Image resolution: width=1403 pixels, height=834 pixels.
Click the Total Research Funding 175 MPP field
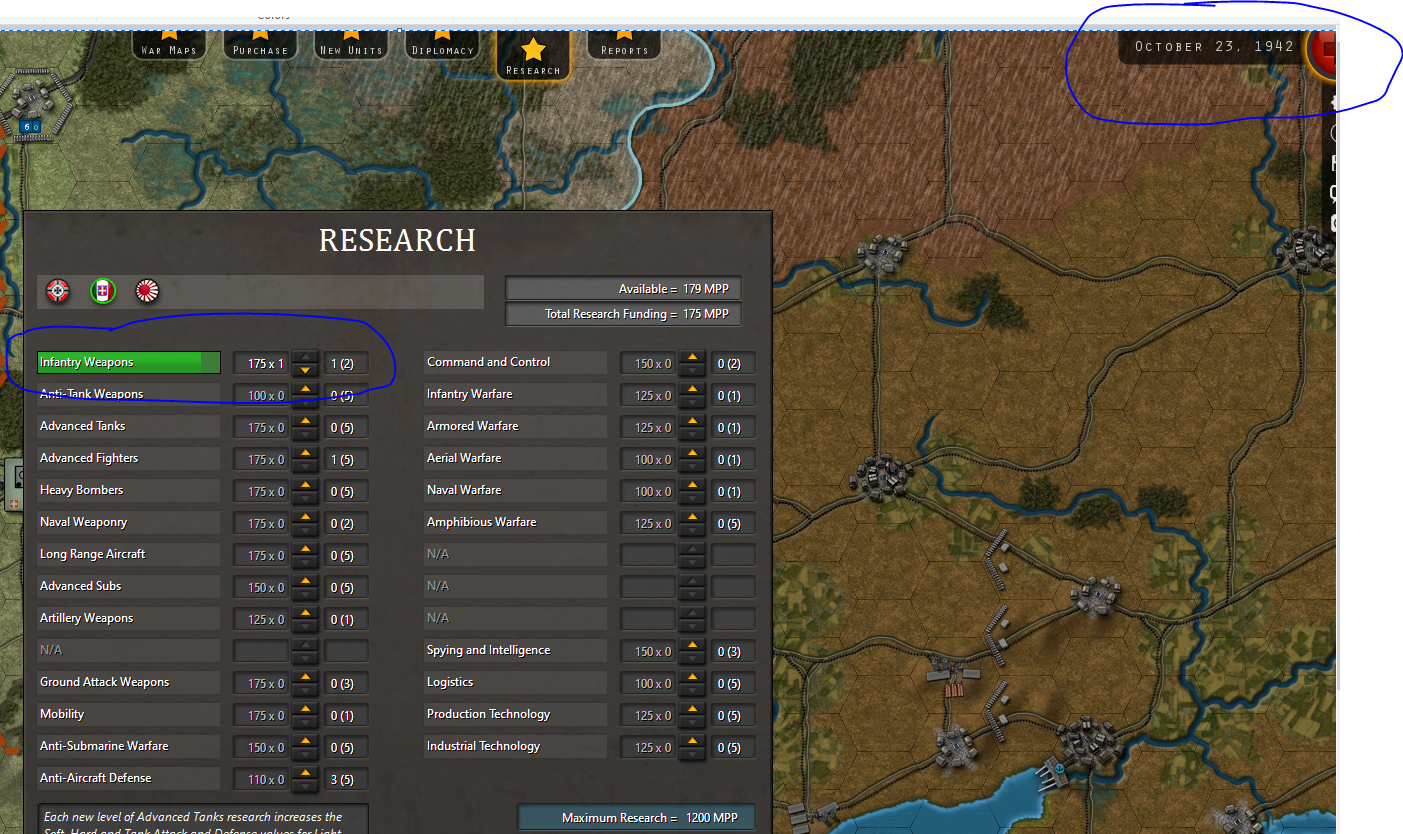point(624,314)
